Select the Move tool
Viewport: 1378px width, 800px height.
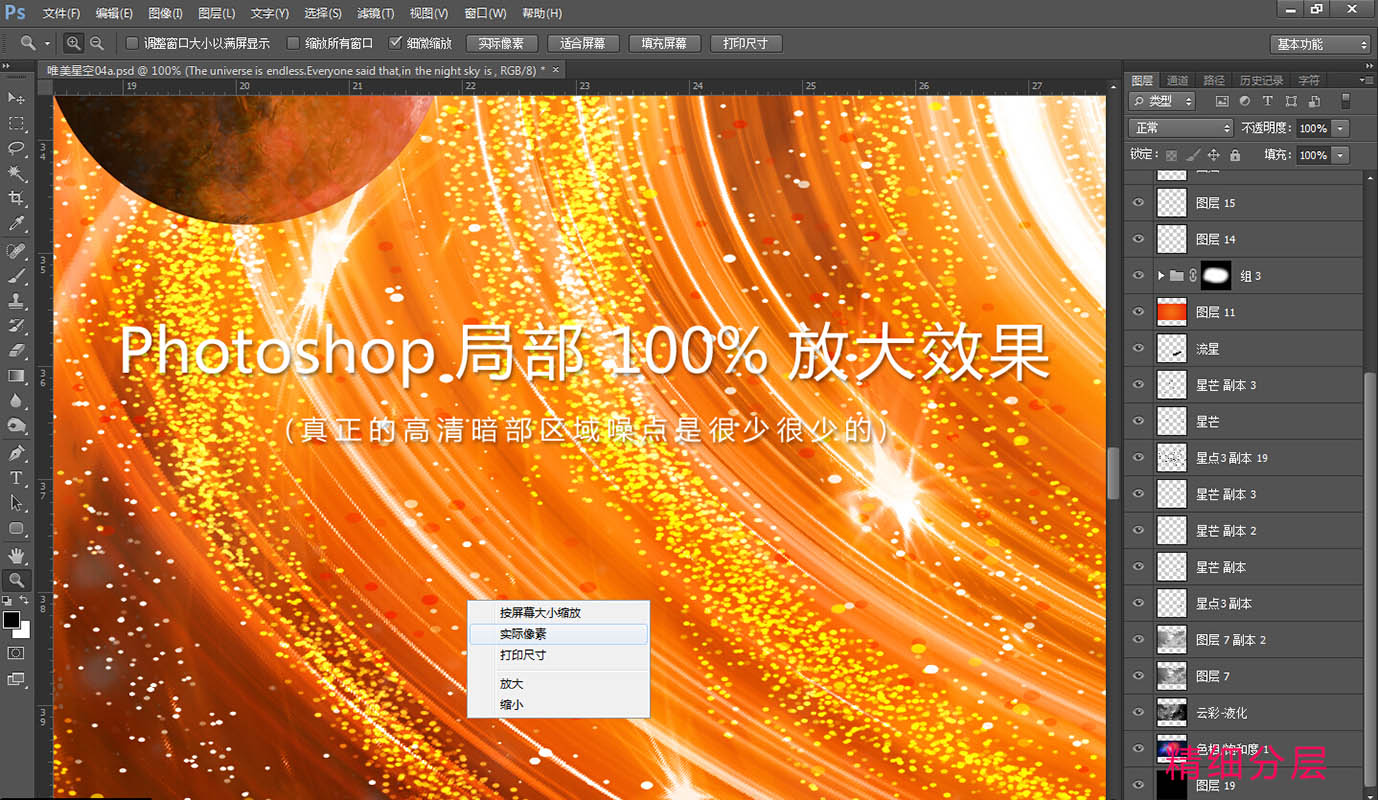16,98
